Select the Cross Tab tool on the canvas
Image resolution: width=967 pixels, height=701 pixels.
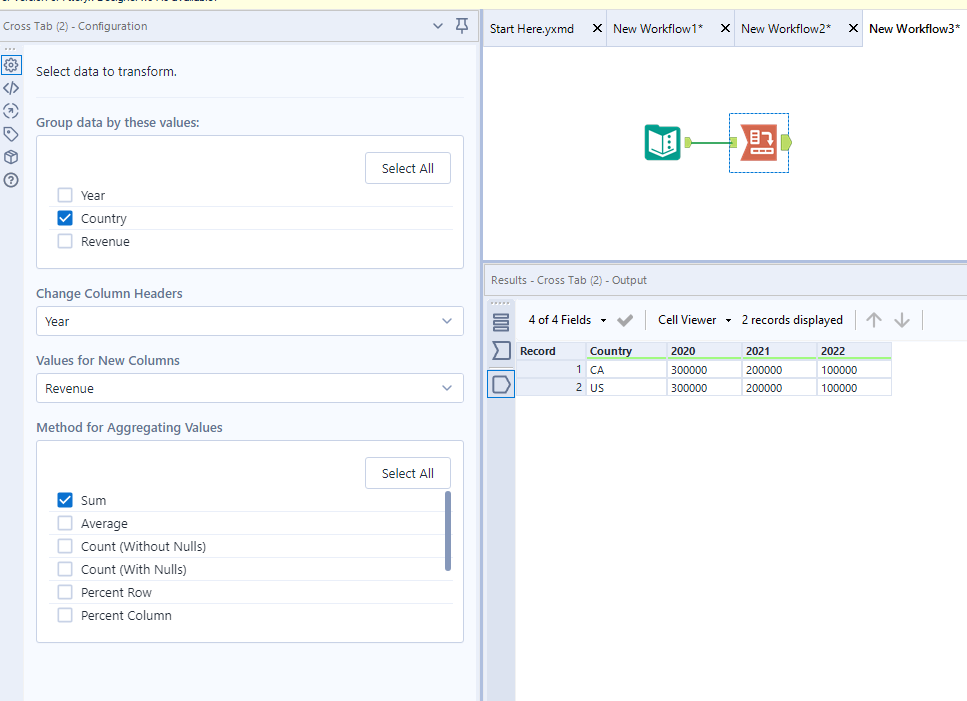point(758,142)
